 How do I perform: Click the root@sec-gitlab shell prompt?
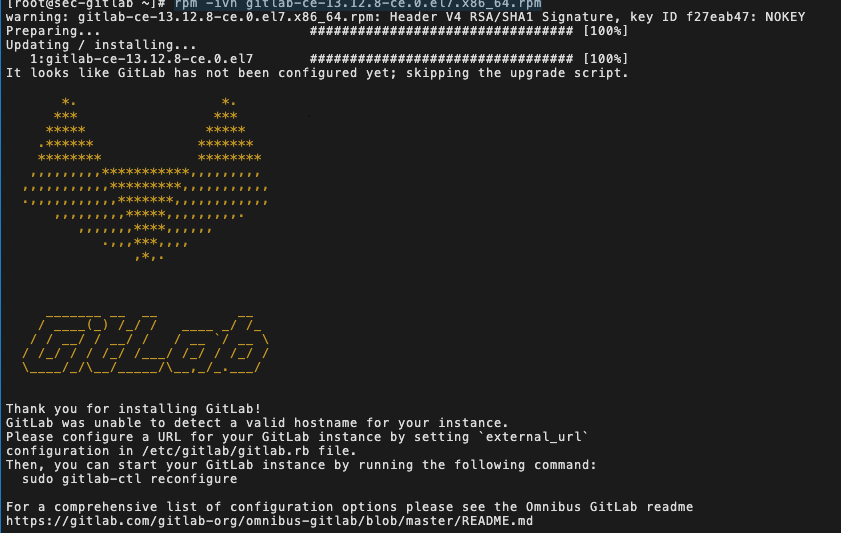point(86,4)
